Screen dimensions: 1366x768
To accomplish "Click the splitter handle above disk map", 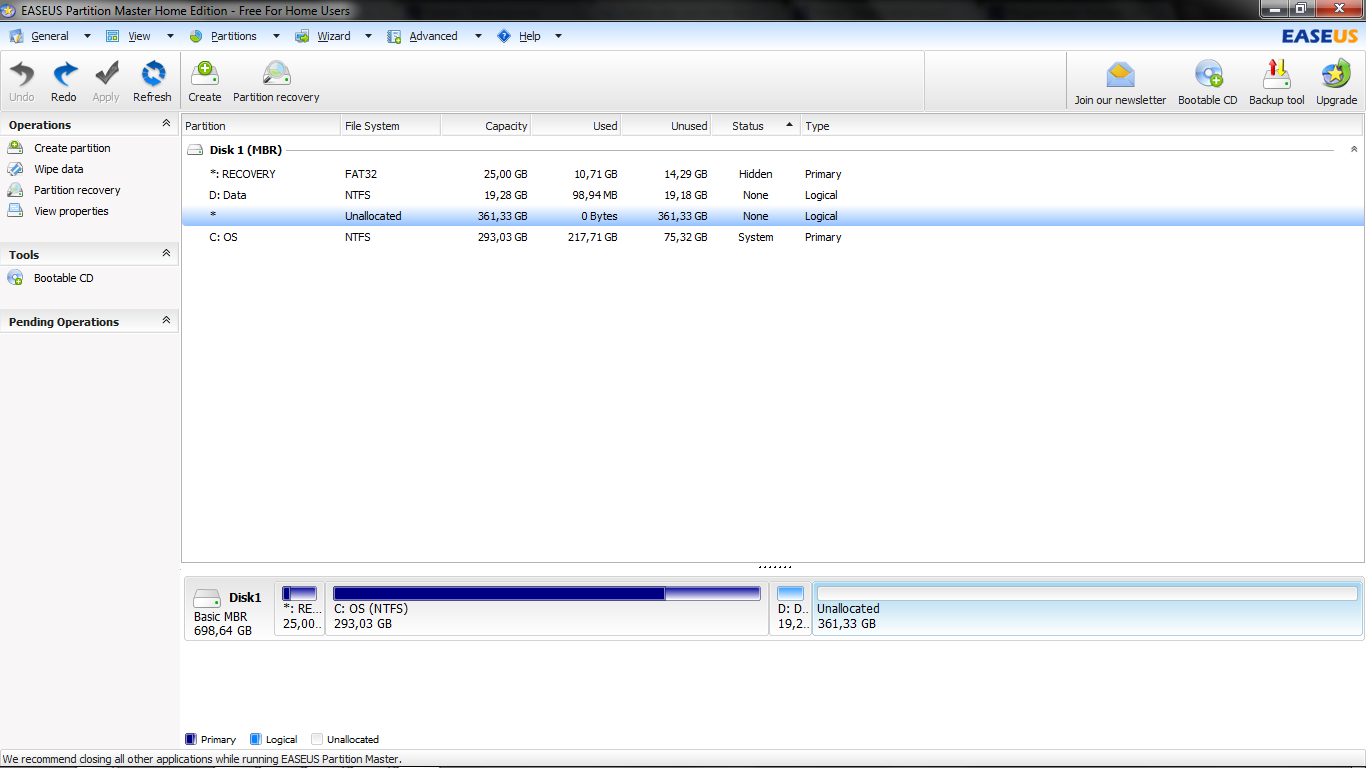I will point(775,567).
